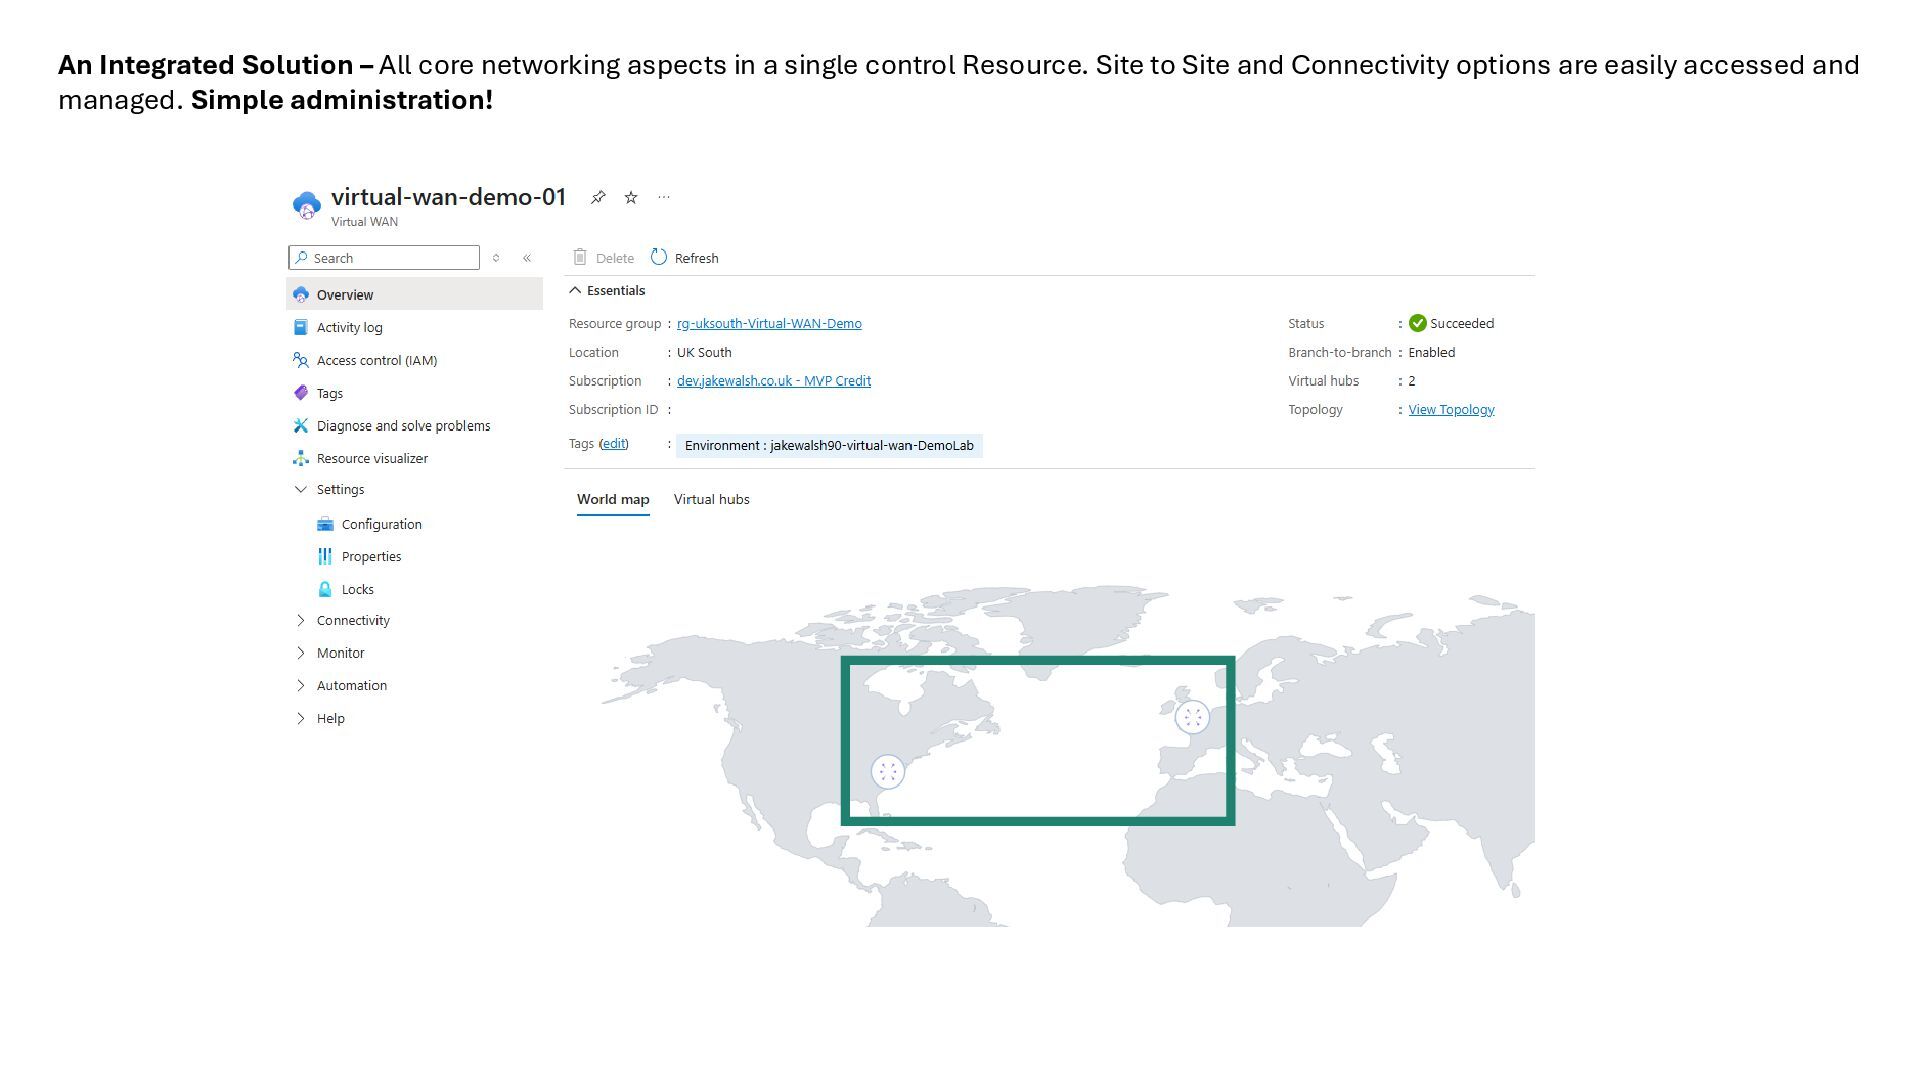
Task: Focus the sidebar Search box
Action: pos(384,258)
